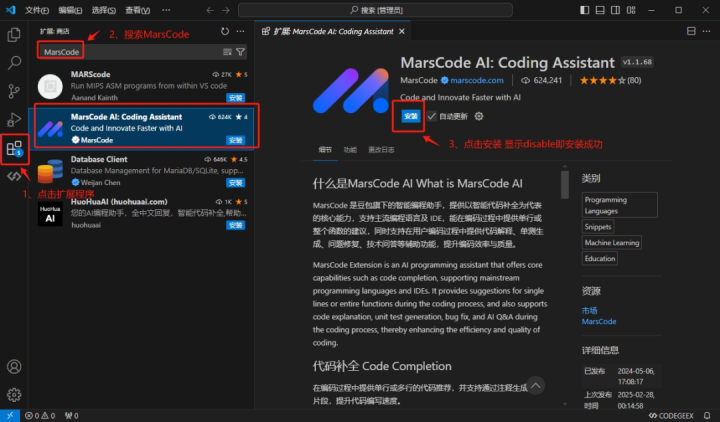Split the editor to the right
720x422 pixels.
[x=691, y=31]
